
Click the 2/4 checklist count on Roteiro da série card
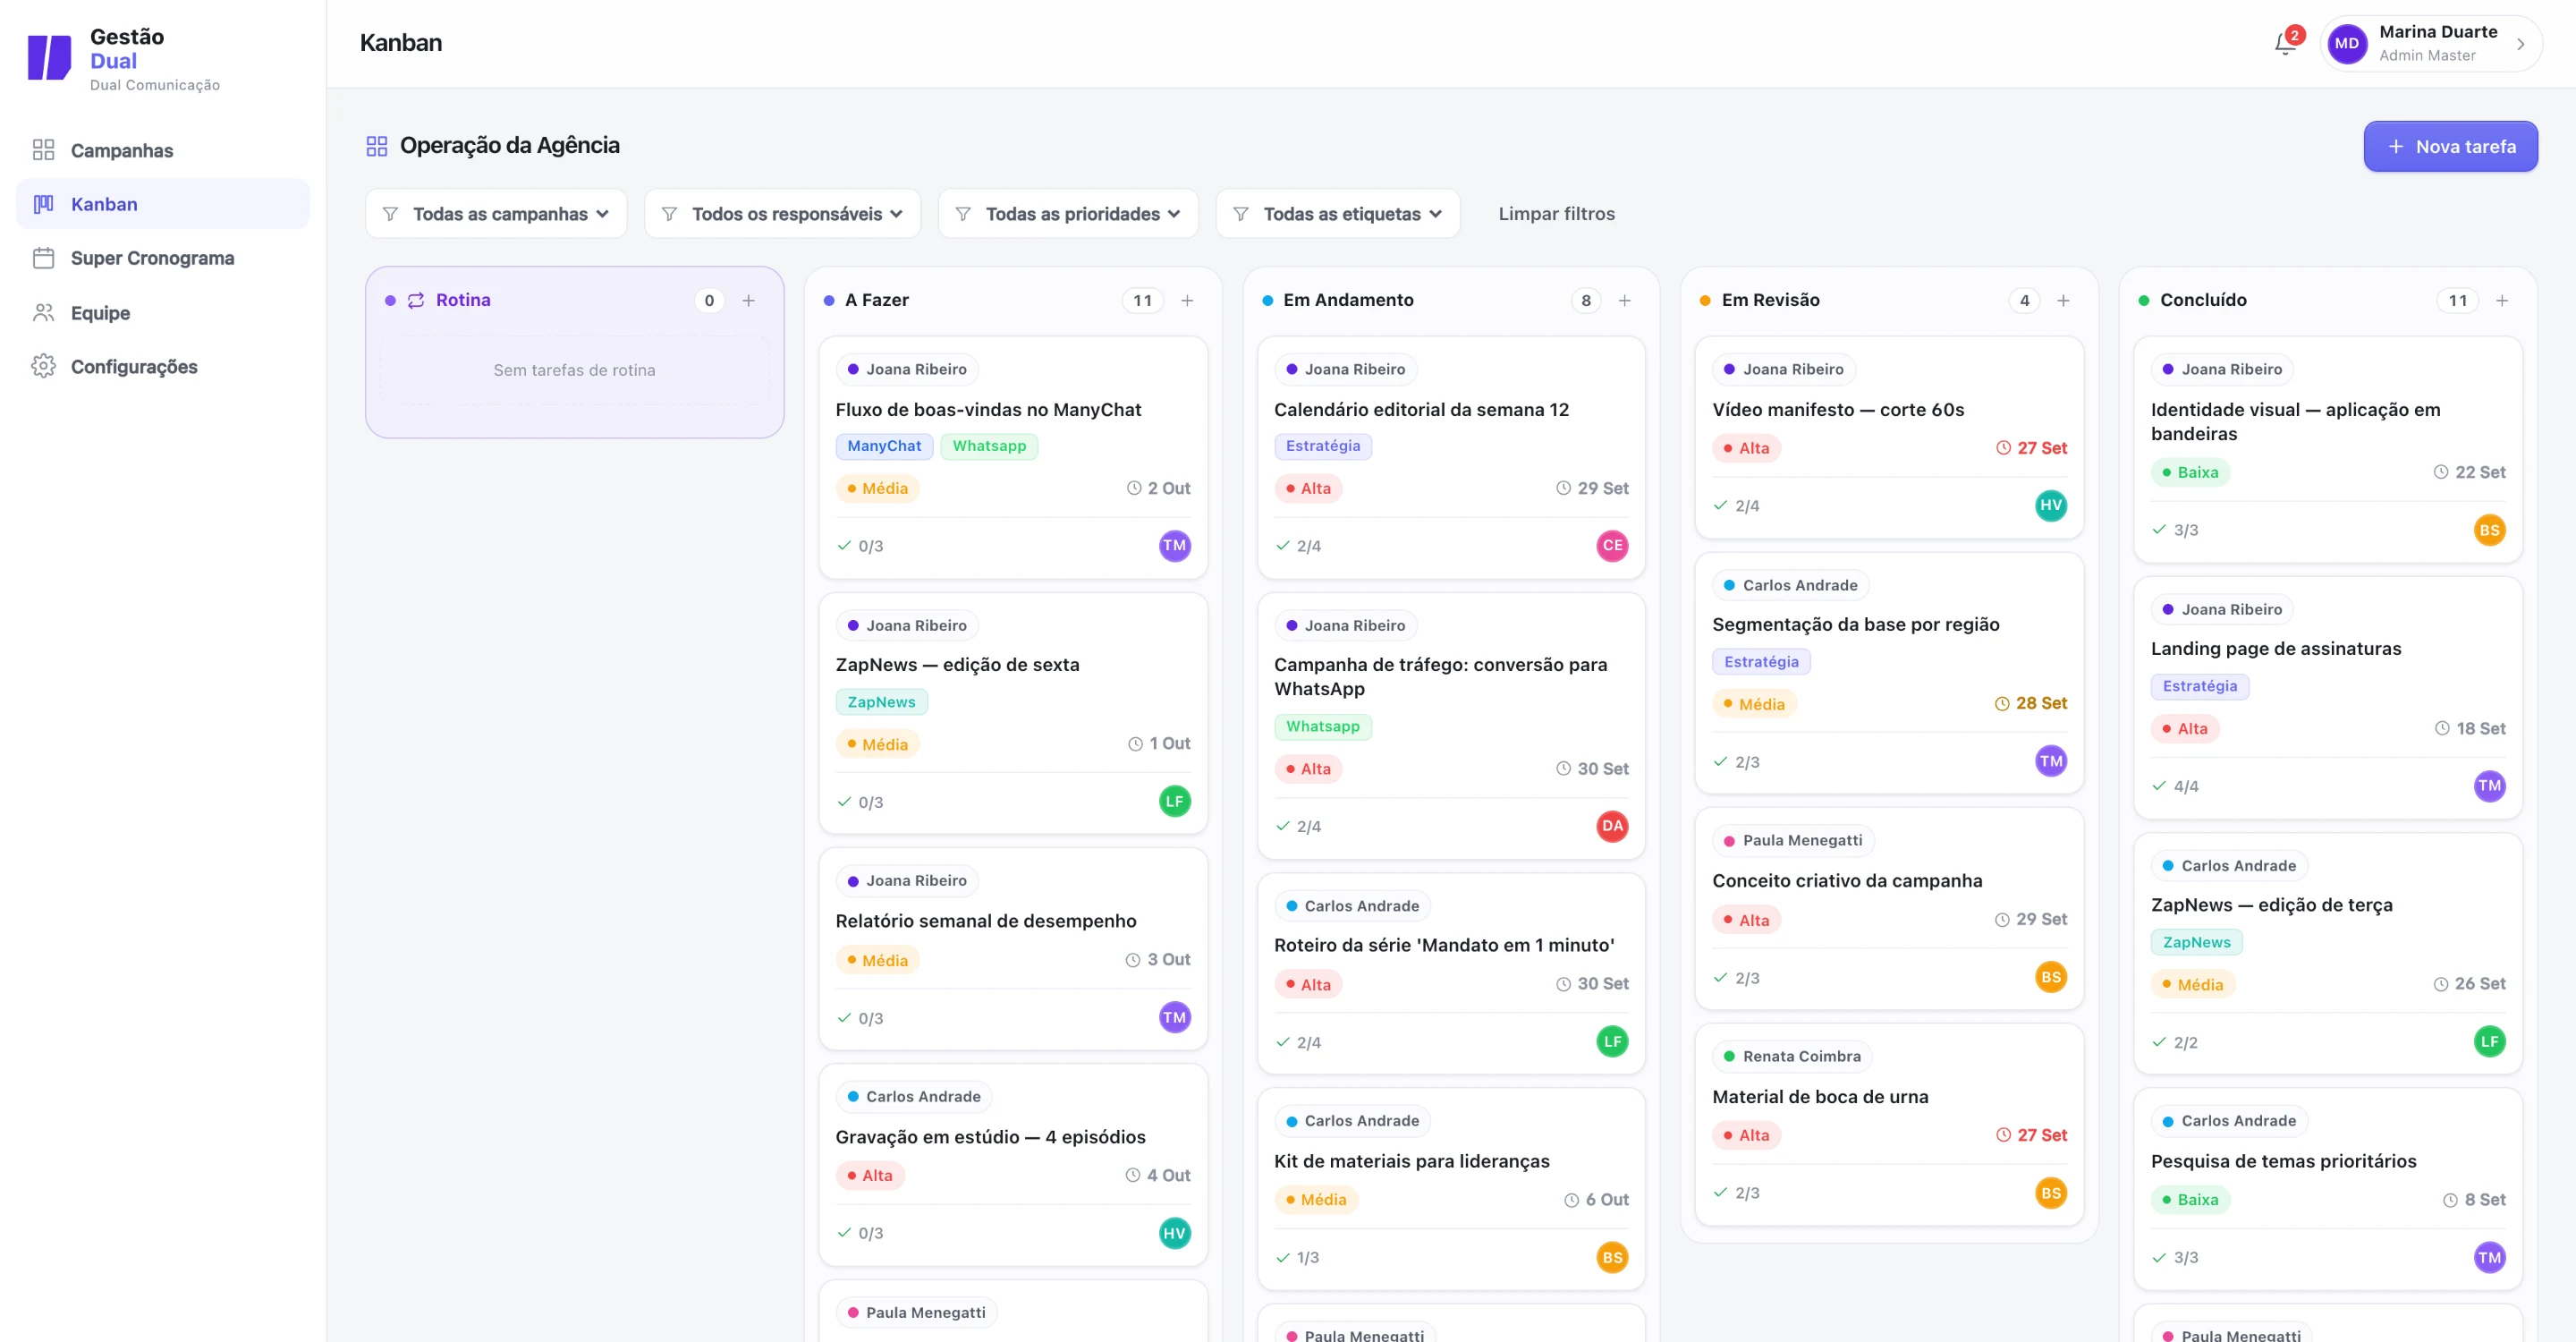1298,1042
